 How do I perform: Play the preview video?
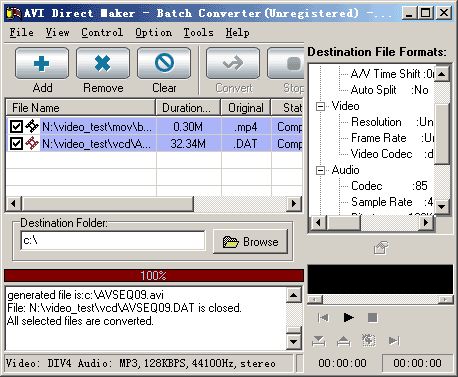348,318
